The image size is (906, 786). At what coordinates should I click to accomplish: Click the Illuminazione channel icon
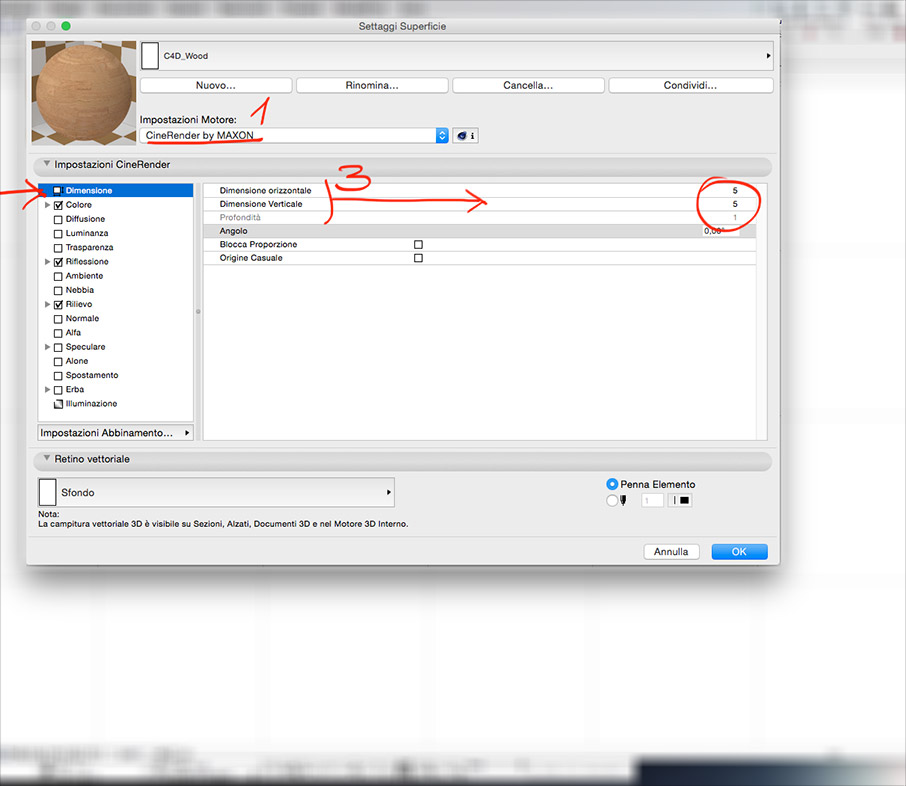click(58, 404)
